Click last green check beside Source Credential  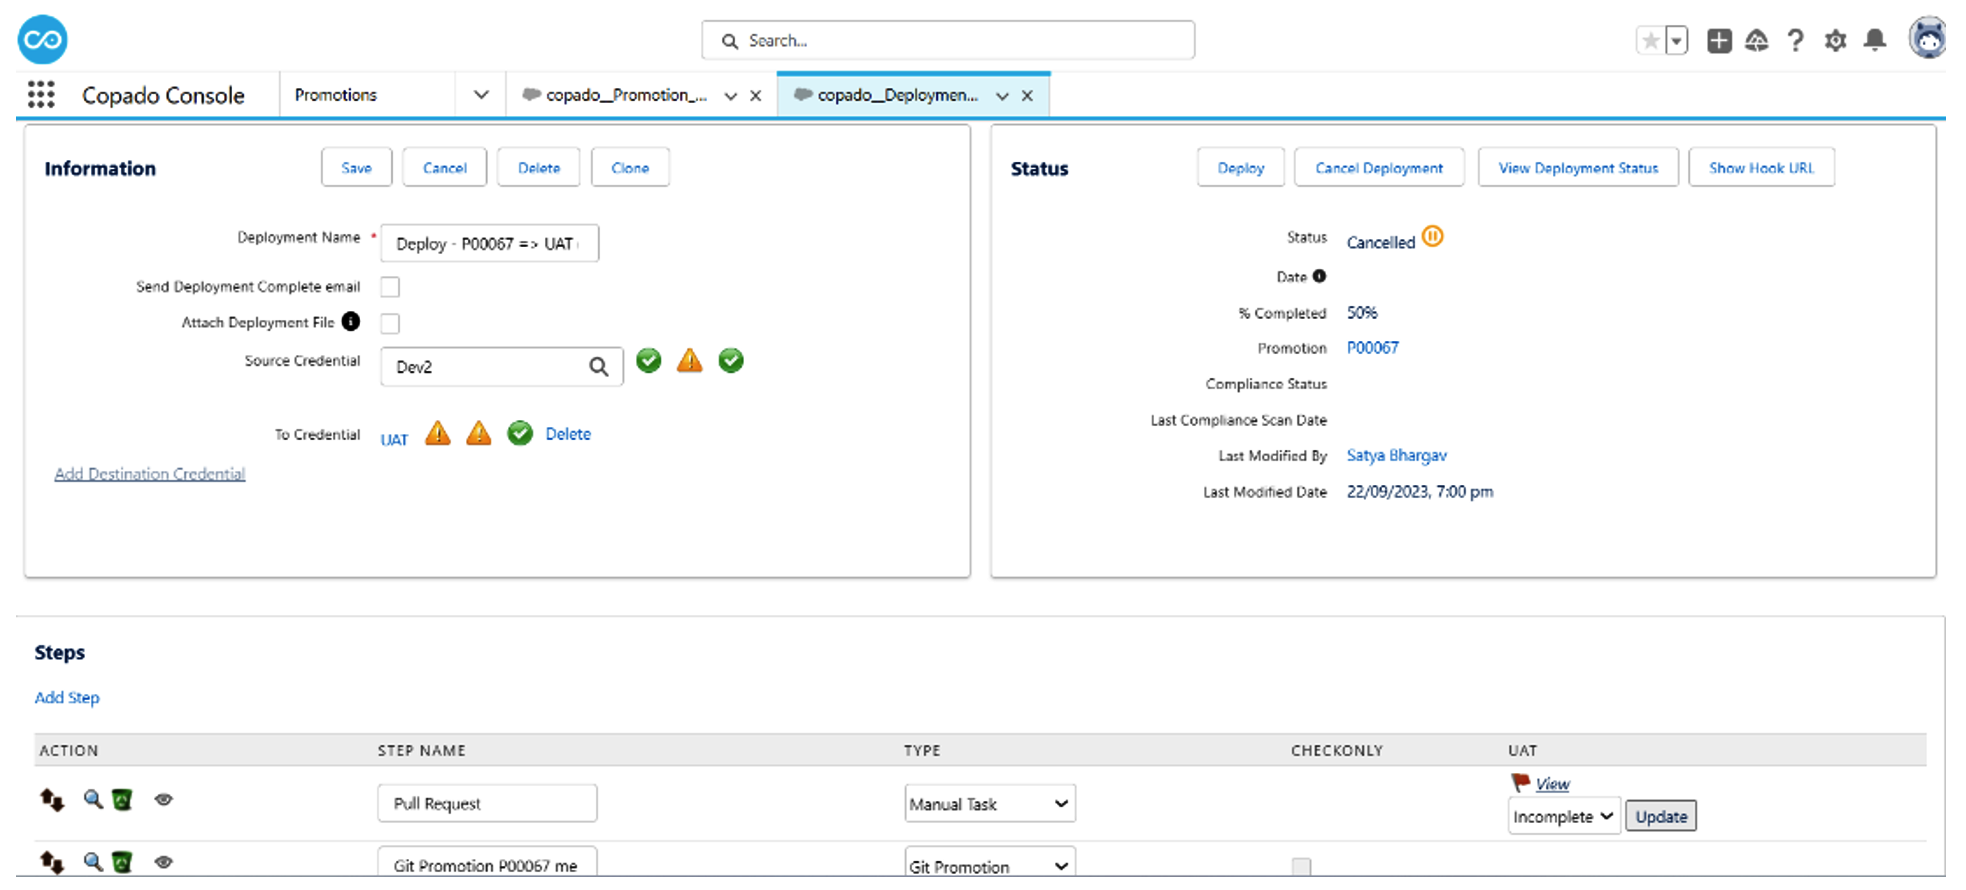[731, 360]
